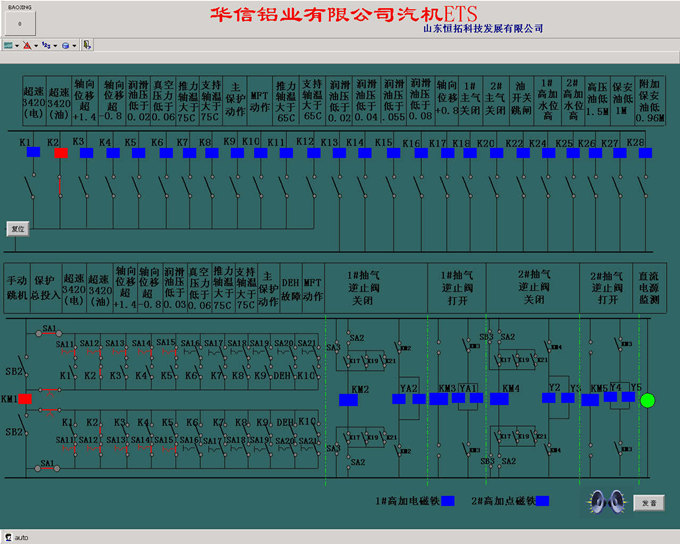This screenshot has height=544, width=680.
Task: Click the 2#主气关闭 header cell
Action: [x=496, y=101]
